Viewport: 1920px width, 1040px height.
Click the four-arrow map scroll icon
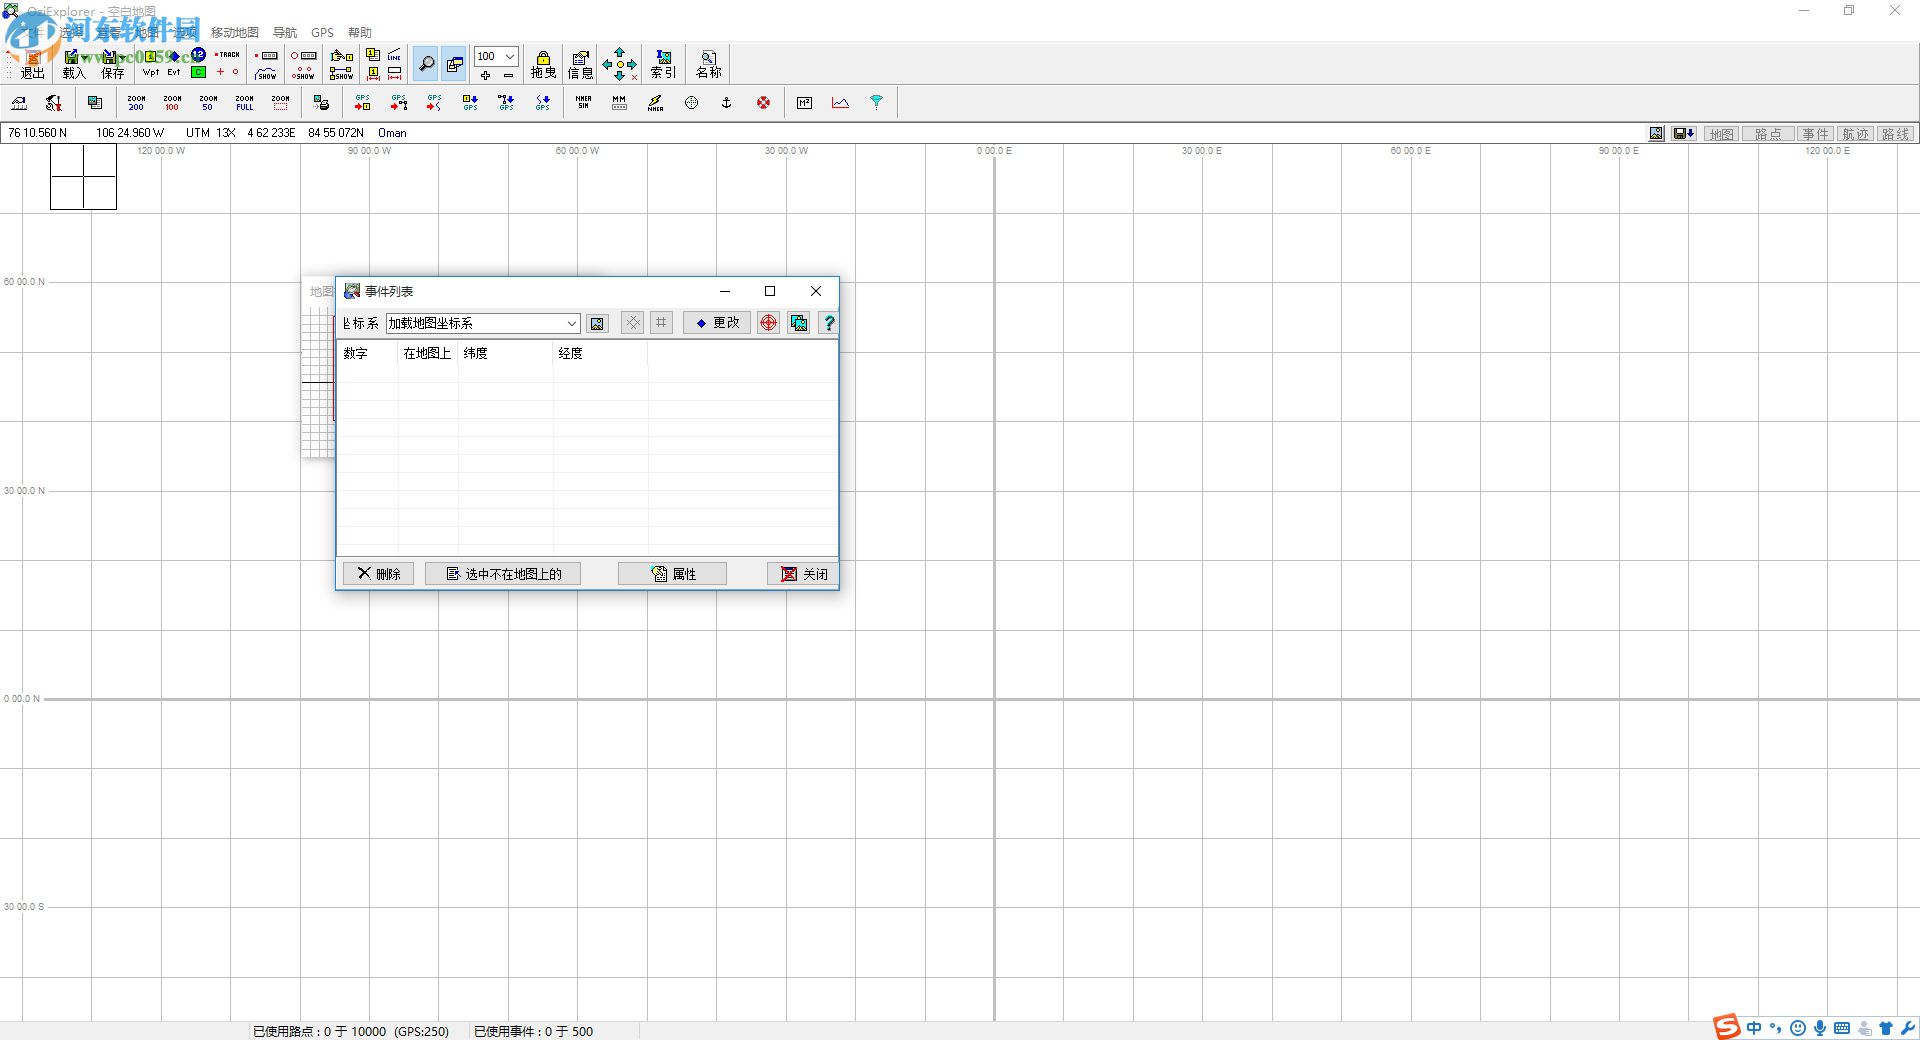click(x=619, y=64)
